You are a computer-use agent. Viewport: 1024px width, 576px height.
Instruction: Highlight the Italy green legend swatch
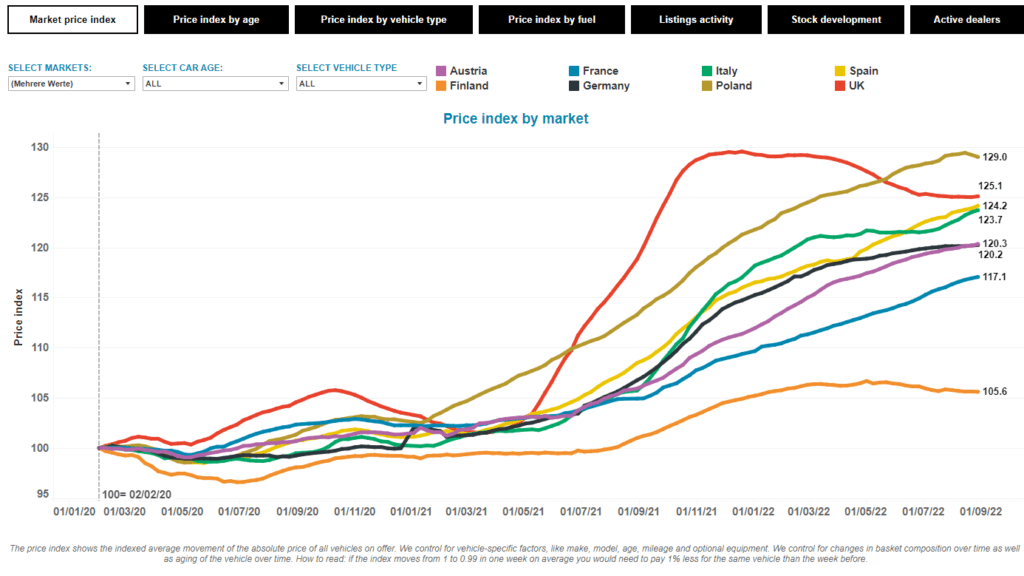click(707, 71)
